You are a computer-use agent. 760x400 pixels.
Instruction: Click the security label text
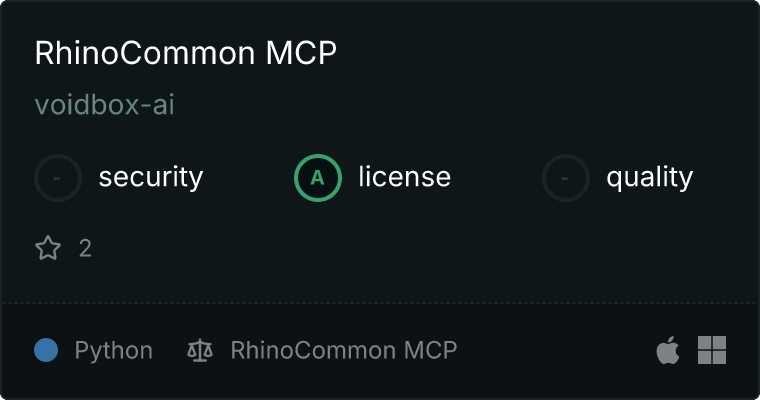pos(151,177)
